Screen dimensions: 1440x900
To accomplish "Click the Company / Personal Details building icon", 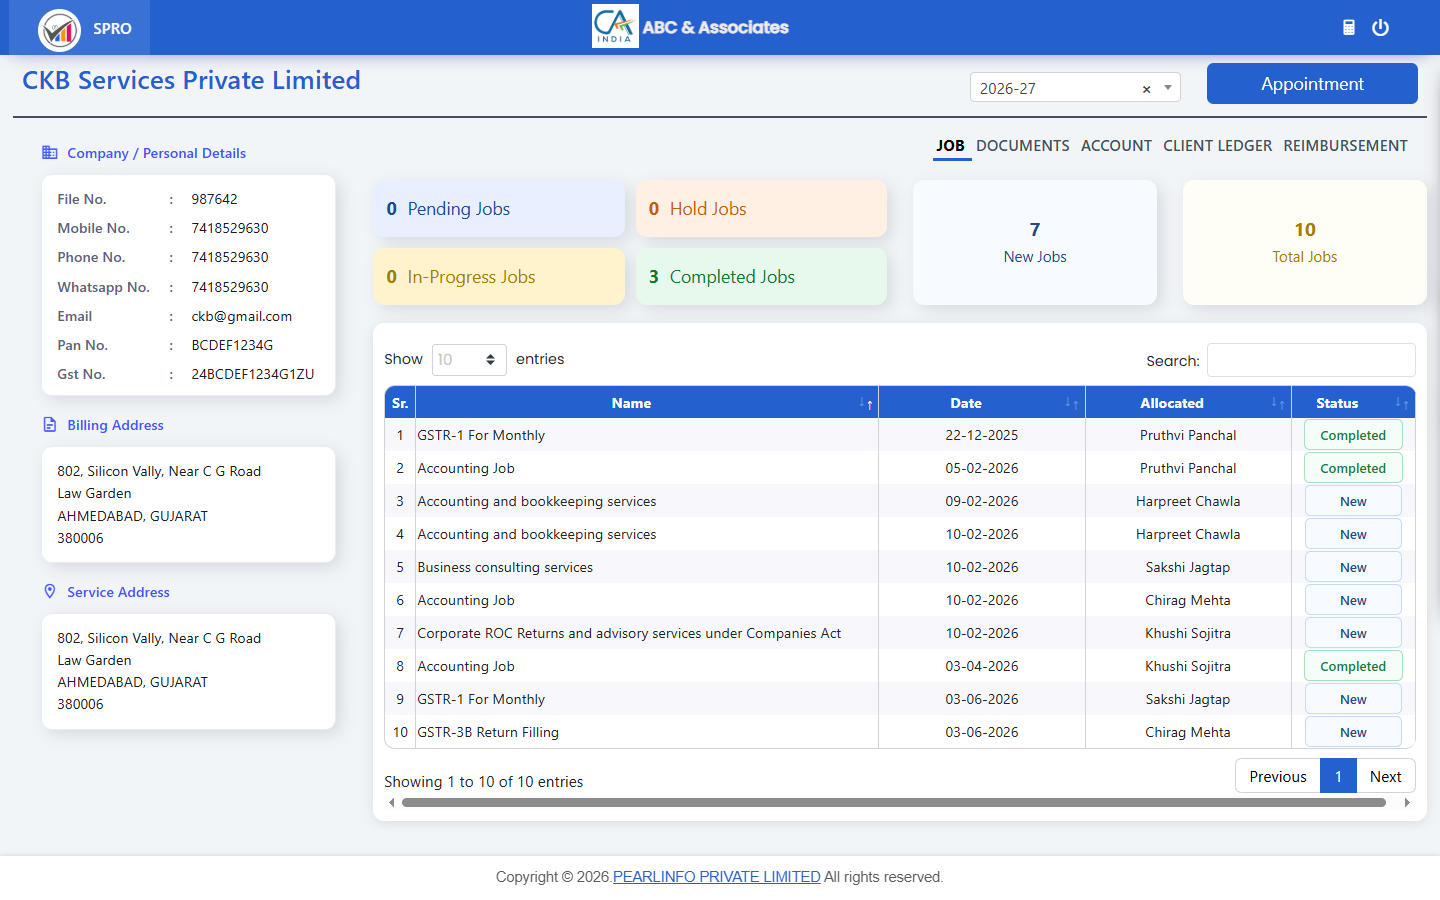I will coord(50,153).
